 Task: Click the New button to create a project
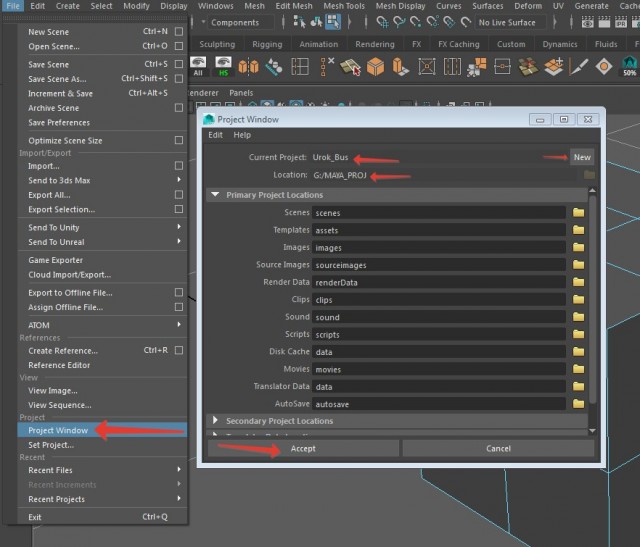582,157
